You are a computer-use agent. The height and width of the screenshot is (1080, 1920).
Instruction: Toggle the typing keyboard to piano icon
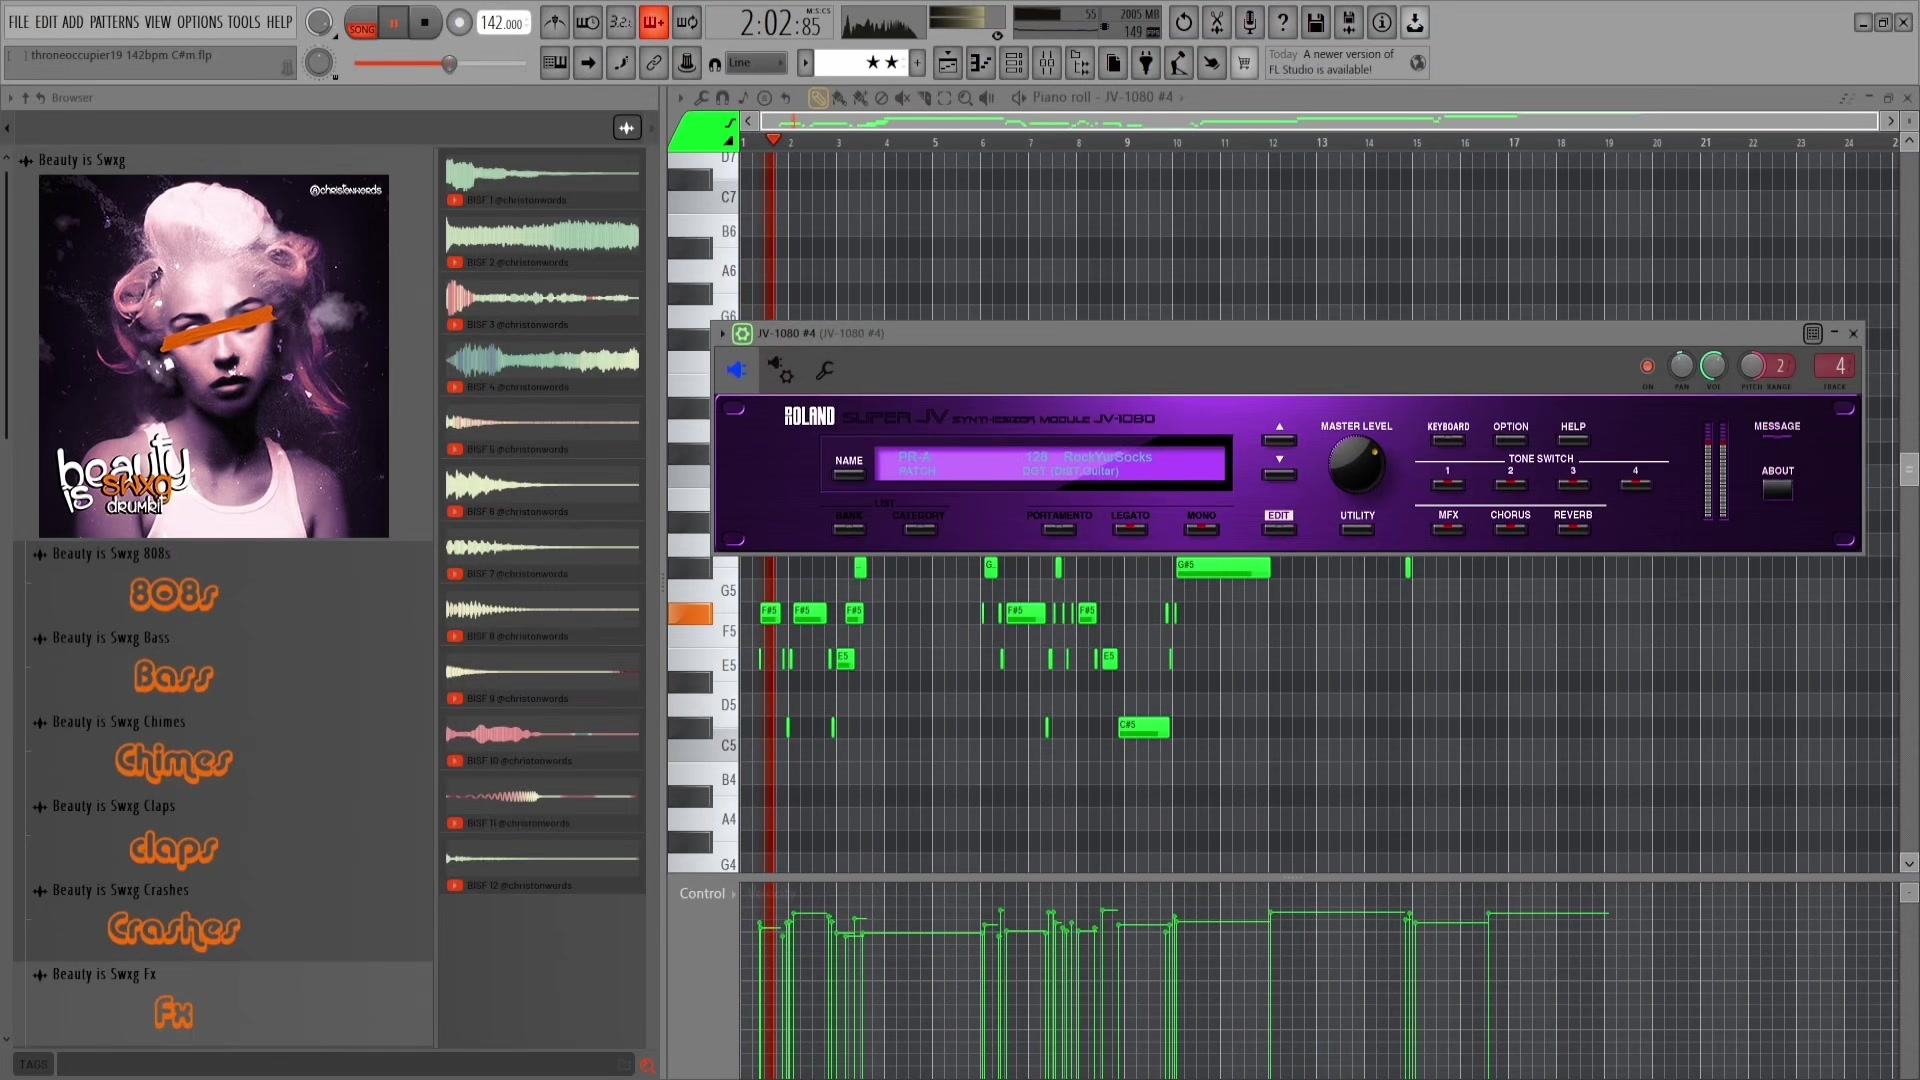(555, 63)
